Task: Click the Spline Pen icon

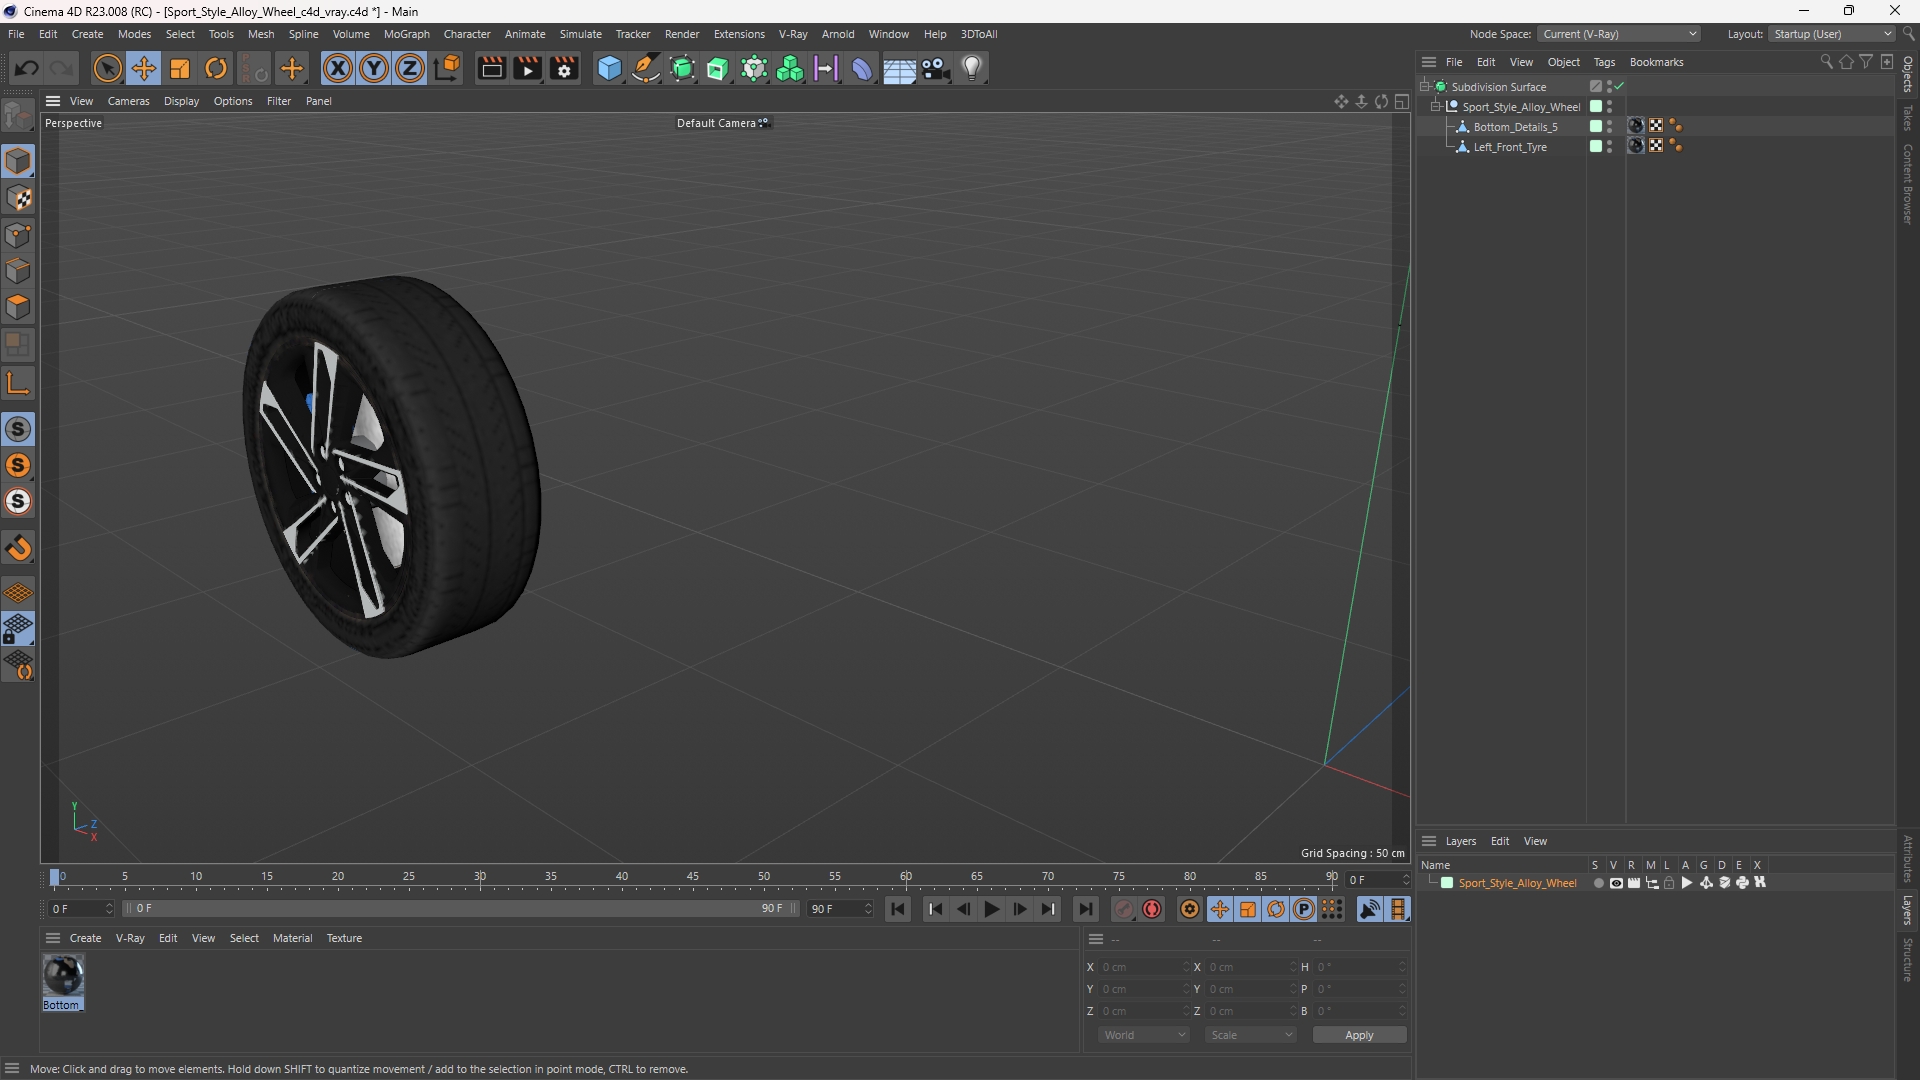Action: (x=646, y=68)
